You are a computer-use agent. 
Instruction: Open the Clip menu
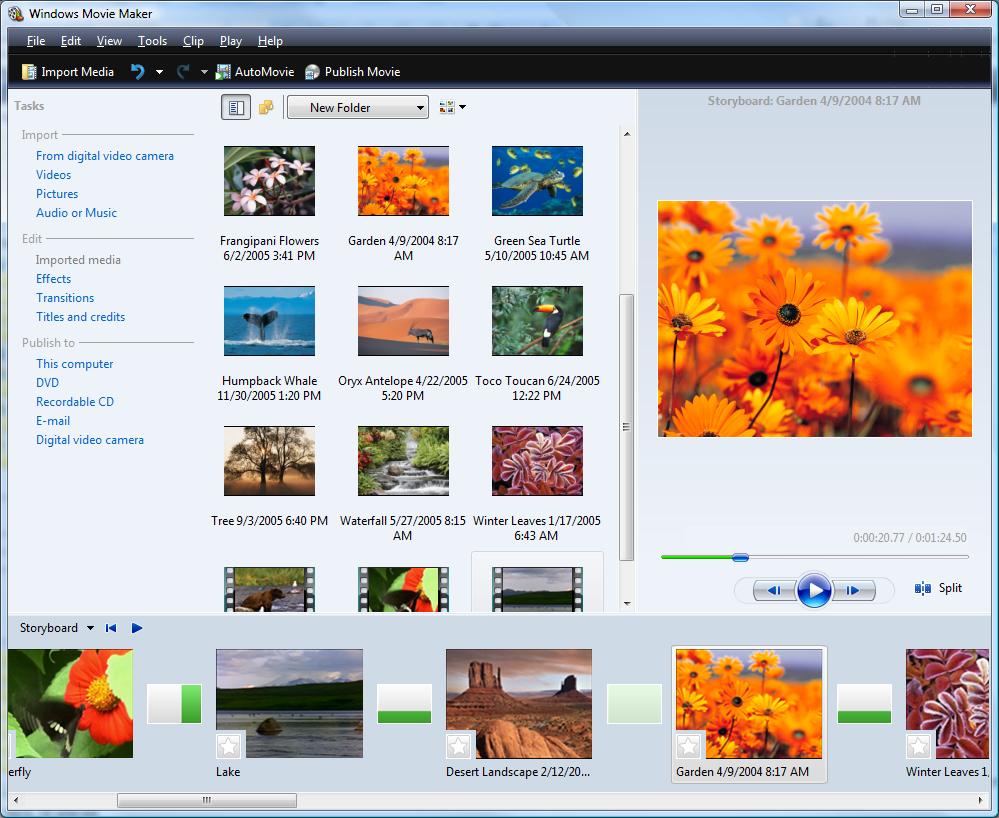[193, 41]
